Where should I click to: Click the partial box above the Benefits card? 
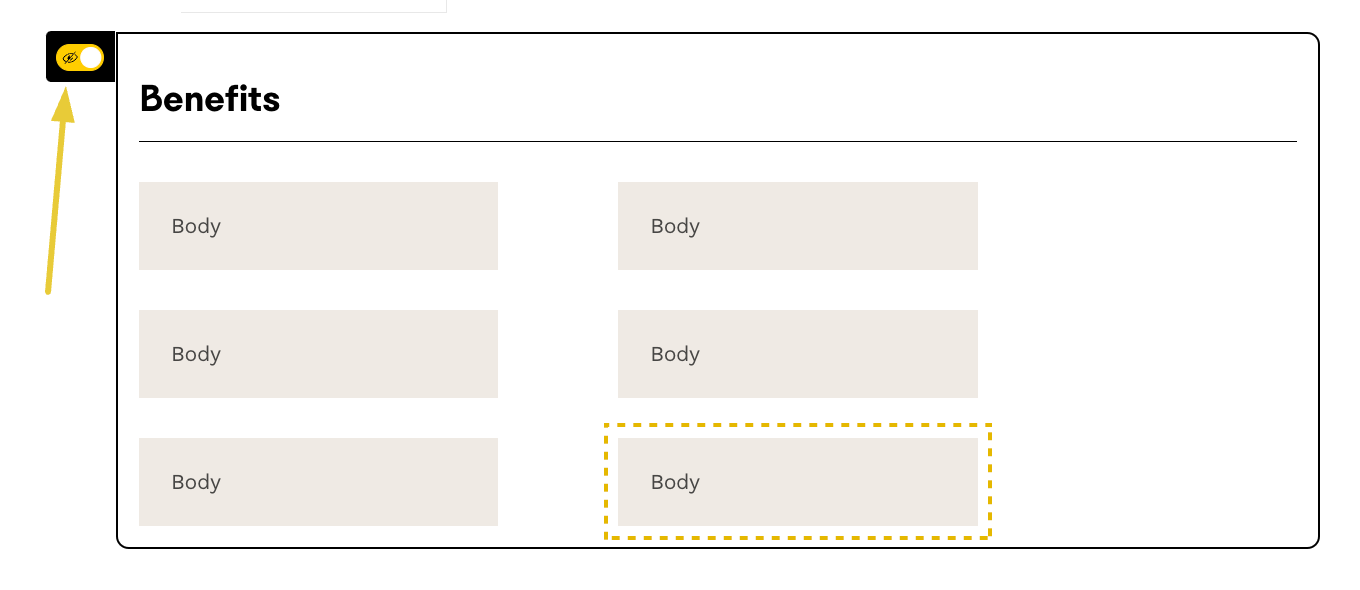click(313, 7)
